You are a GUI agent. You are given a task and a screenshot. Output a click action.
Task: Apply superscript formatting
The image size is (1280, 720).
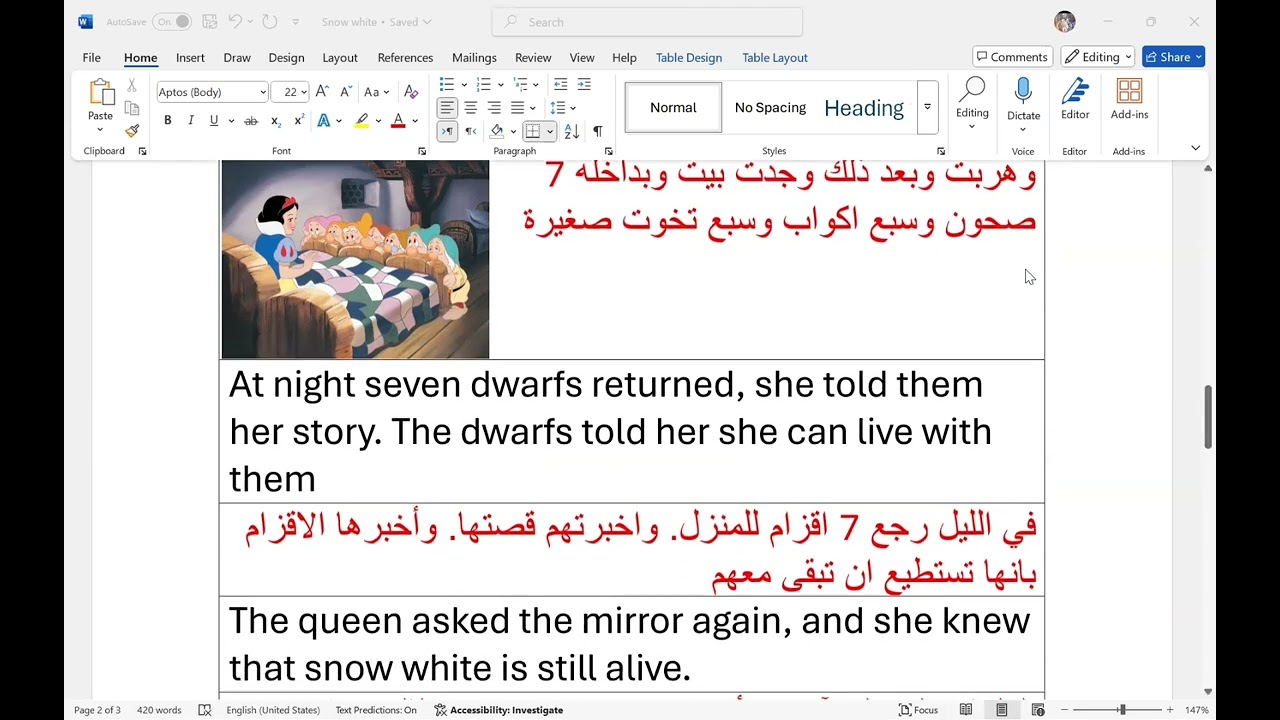tap(299, 121)
